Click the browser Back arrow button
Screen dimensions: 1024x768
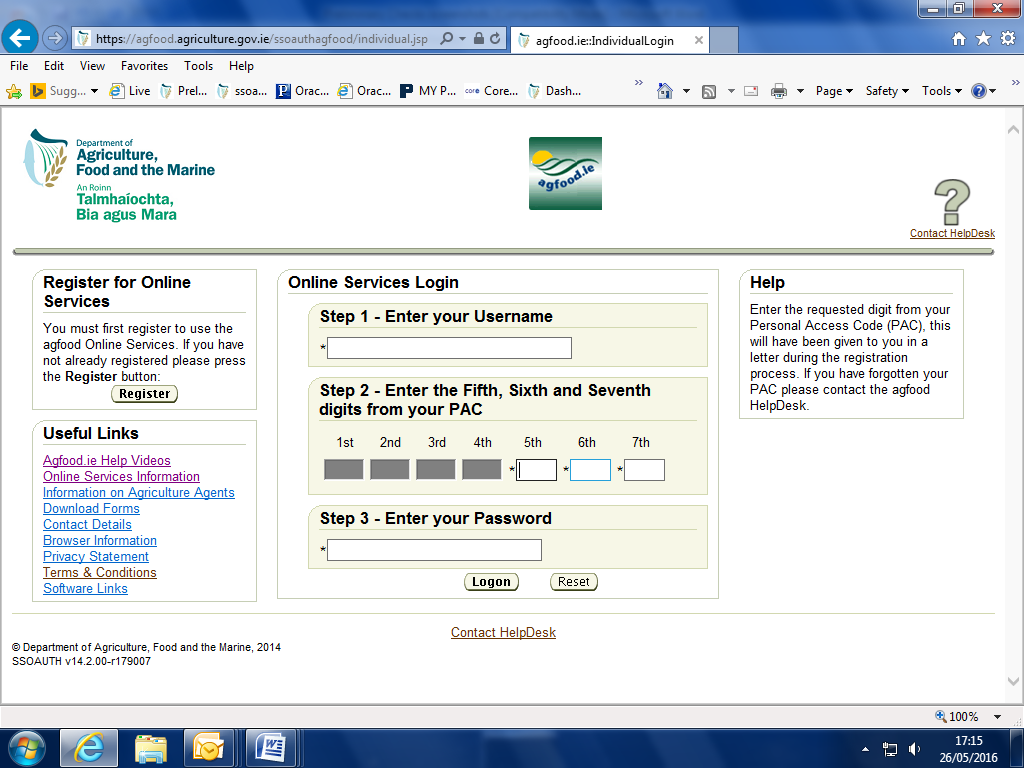click(22, 39)
